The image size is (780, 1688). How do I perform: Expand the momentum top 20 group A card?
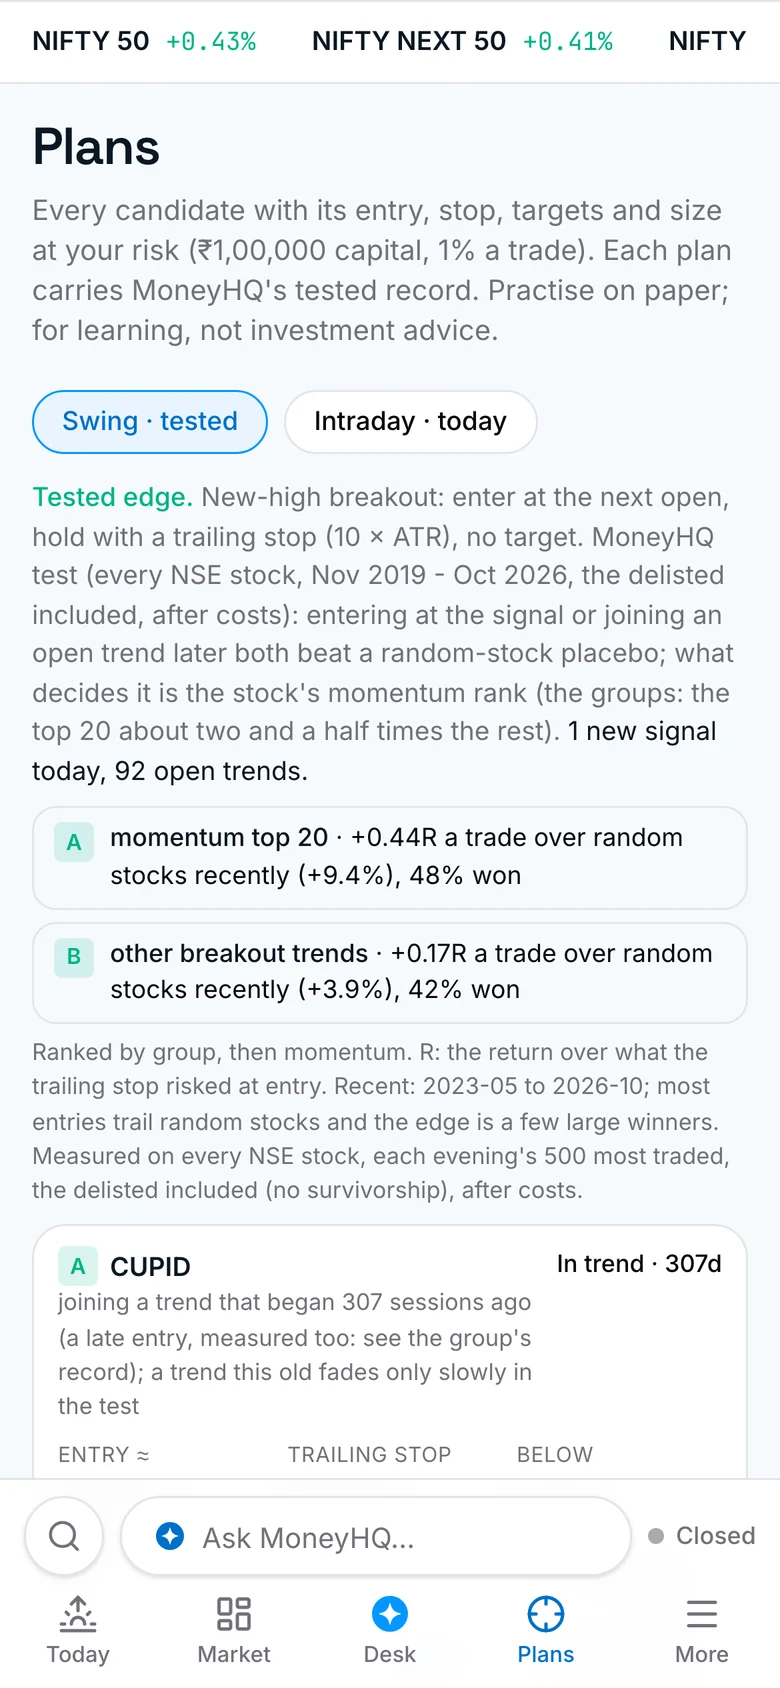coord(390,857)
